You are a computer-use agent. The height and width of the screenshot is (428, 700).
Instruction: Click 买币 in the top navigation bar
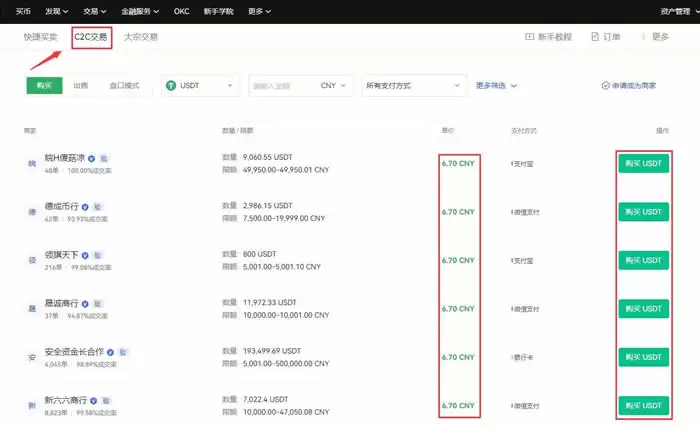[23, 11]
